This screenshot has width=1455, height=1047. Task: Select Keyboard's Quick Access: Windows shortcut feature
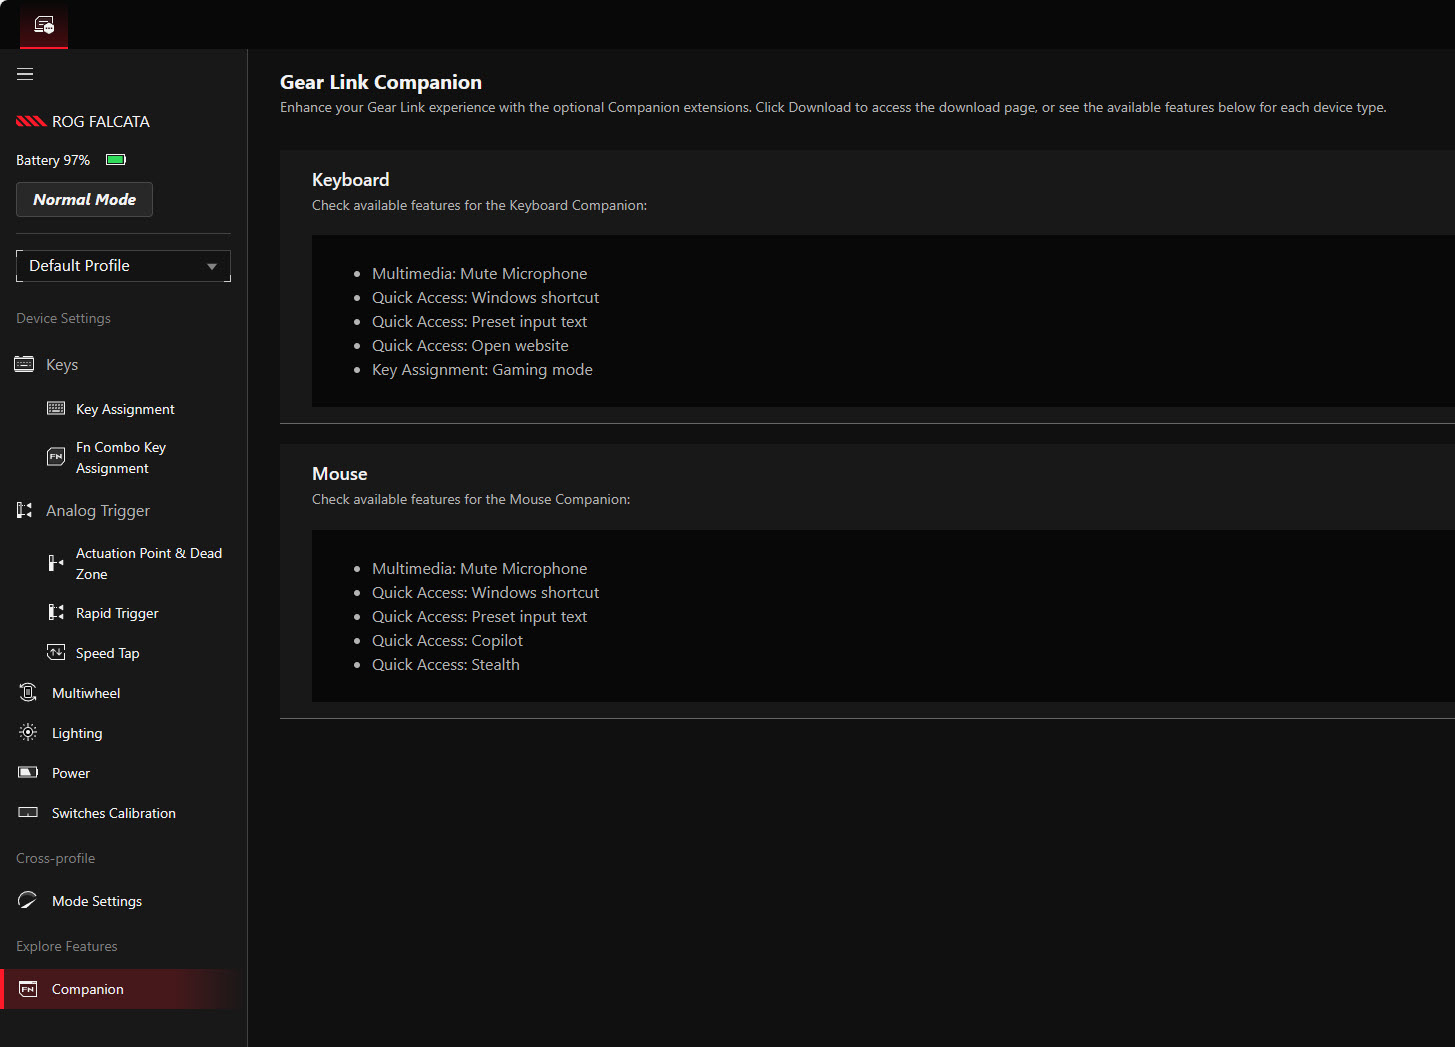[x=486, y=298]
